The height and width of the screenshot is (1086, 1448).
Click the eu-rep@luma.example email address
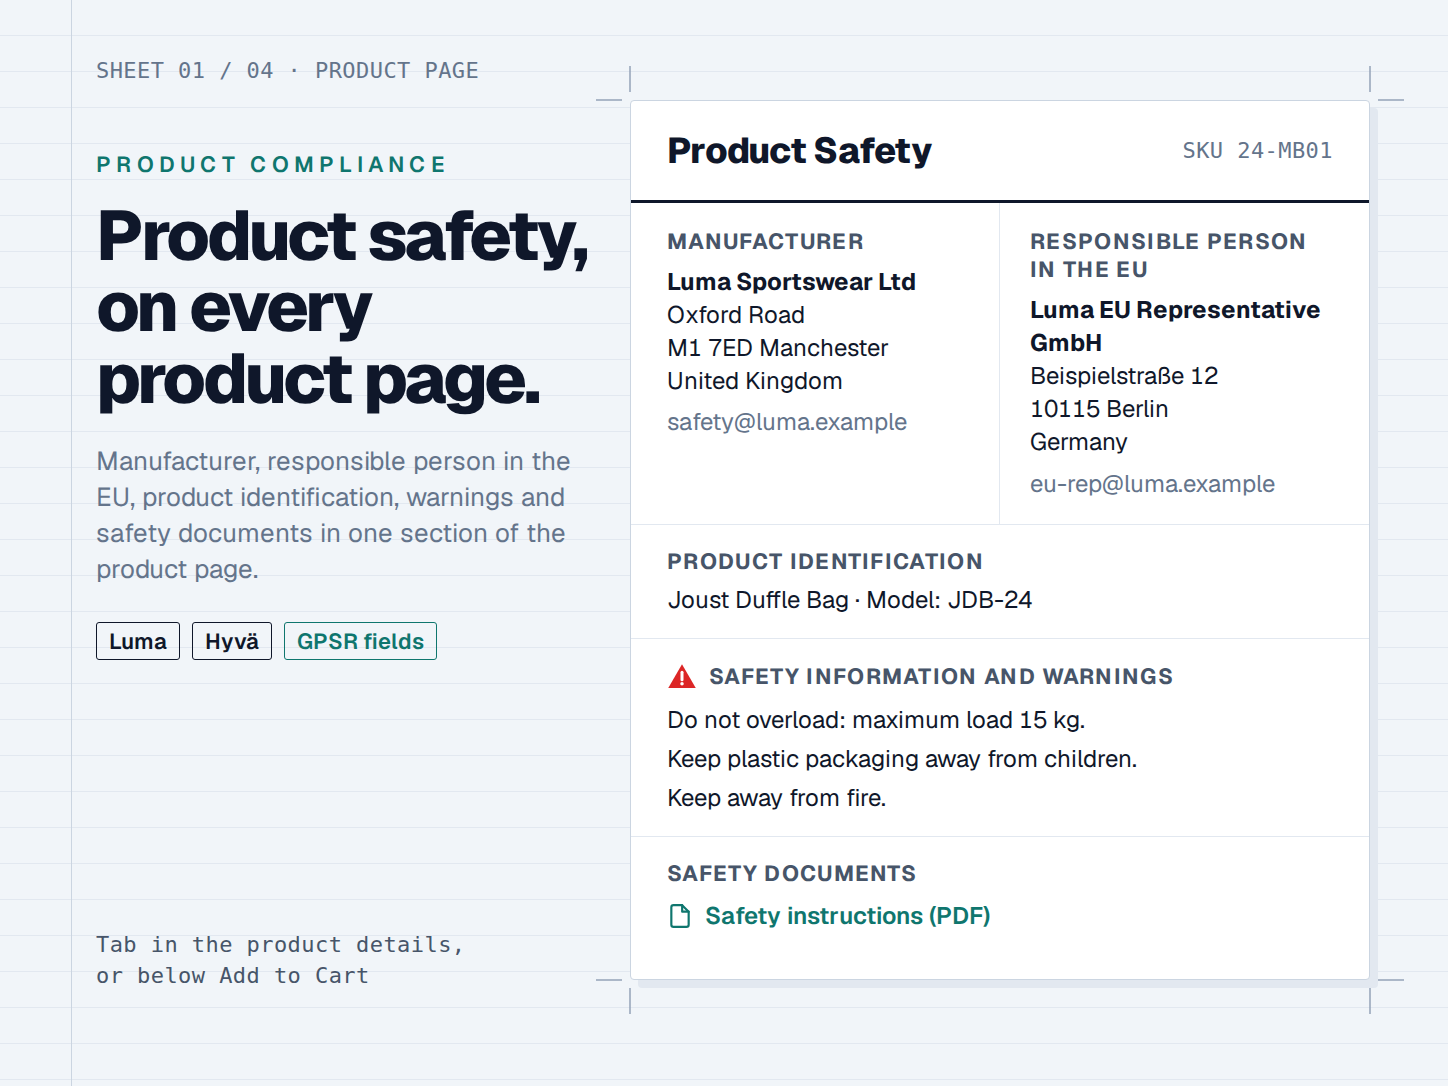tap(1152, 484)
